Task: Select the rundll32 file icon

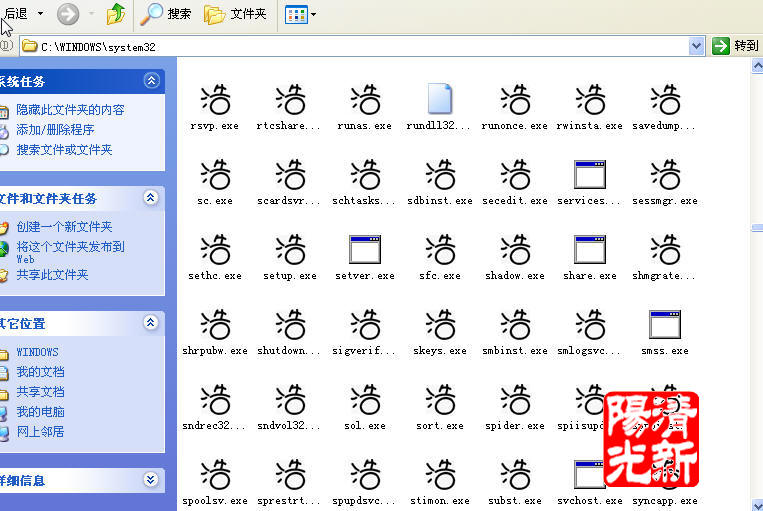Action: point(440,99)
